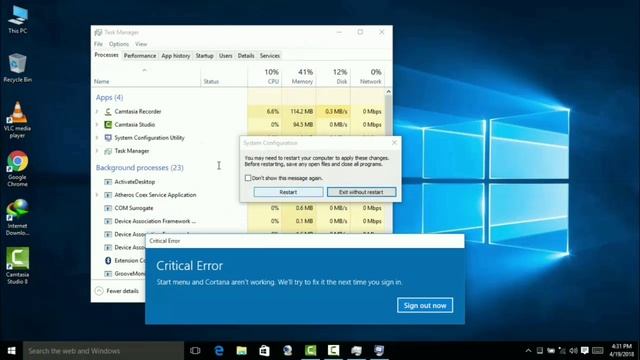Show hidden system tray icons

tap(528, 351)
